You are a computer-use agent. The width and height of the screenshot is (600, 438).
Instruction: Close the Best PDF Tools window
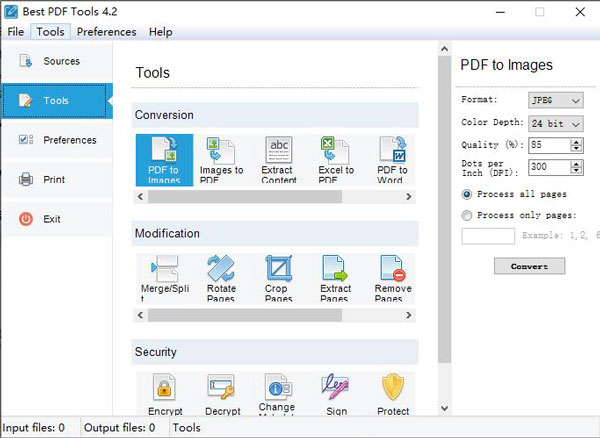580,12
